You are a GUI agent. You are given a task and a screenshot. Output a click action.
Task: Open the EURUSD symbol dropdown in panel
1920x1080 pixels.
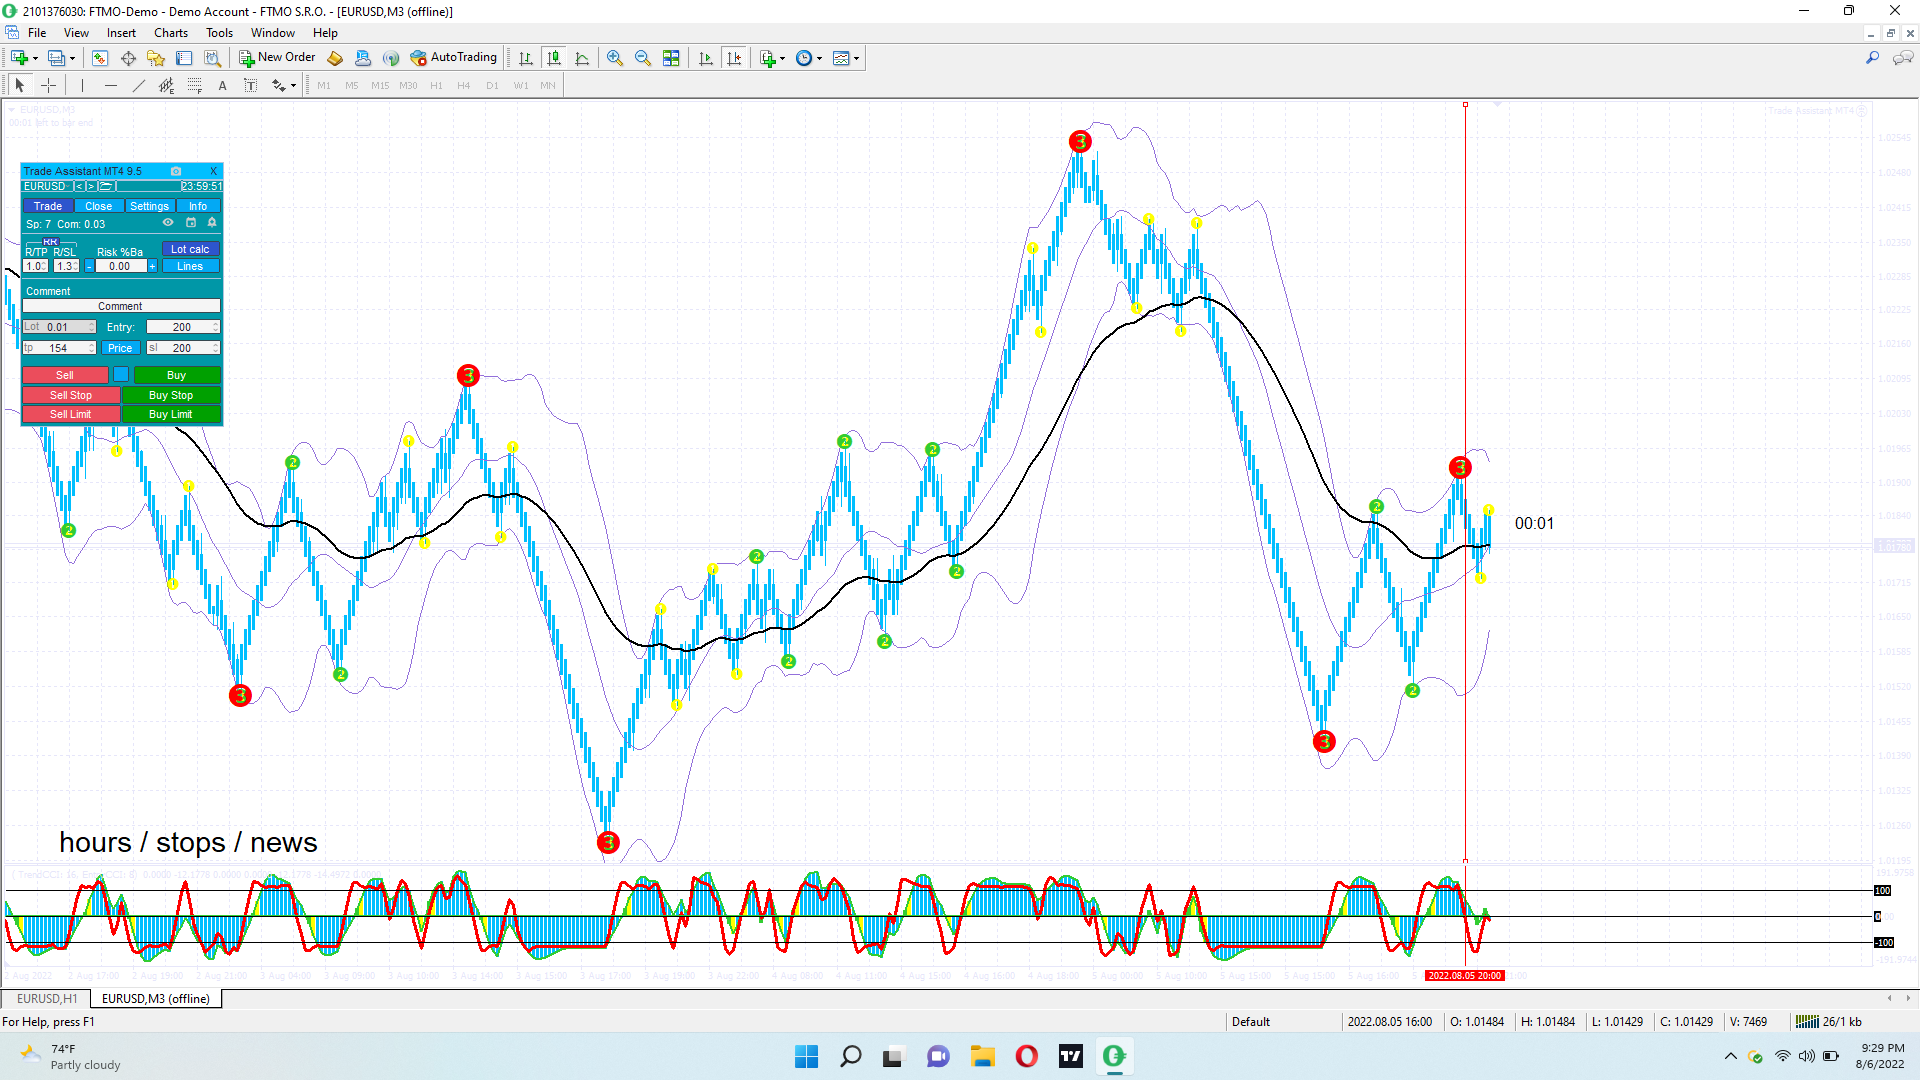coord(46,186)
